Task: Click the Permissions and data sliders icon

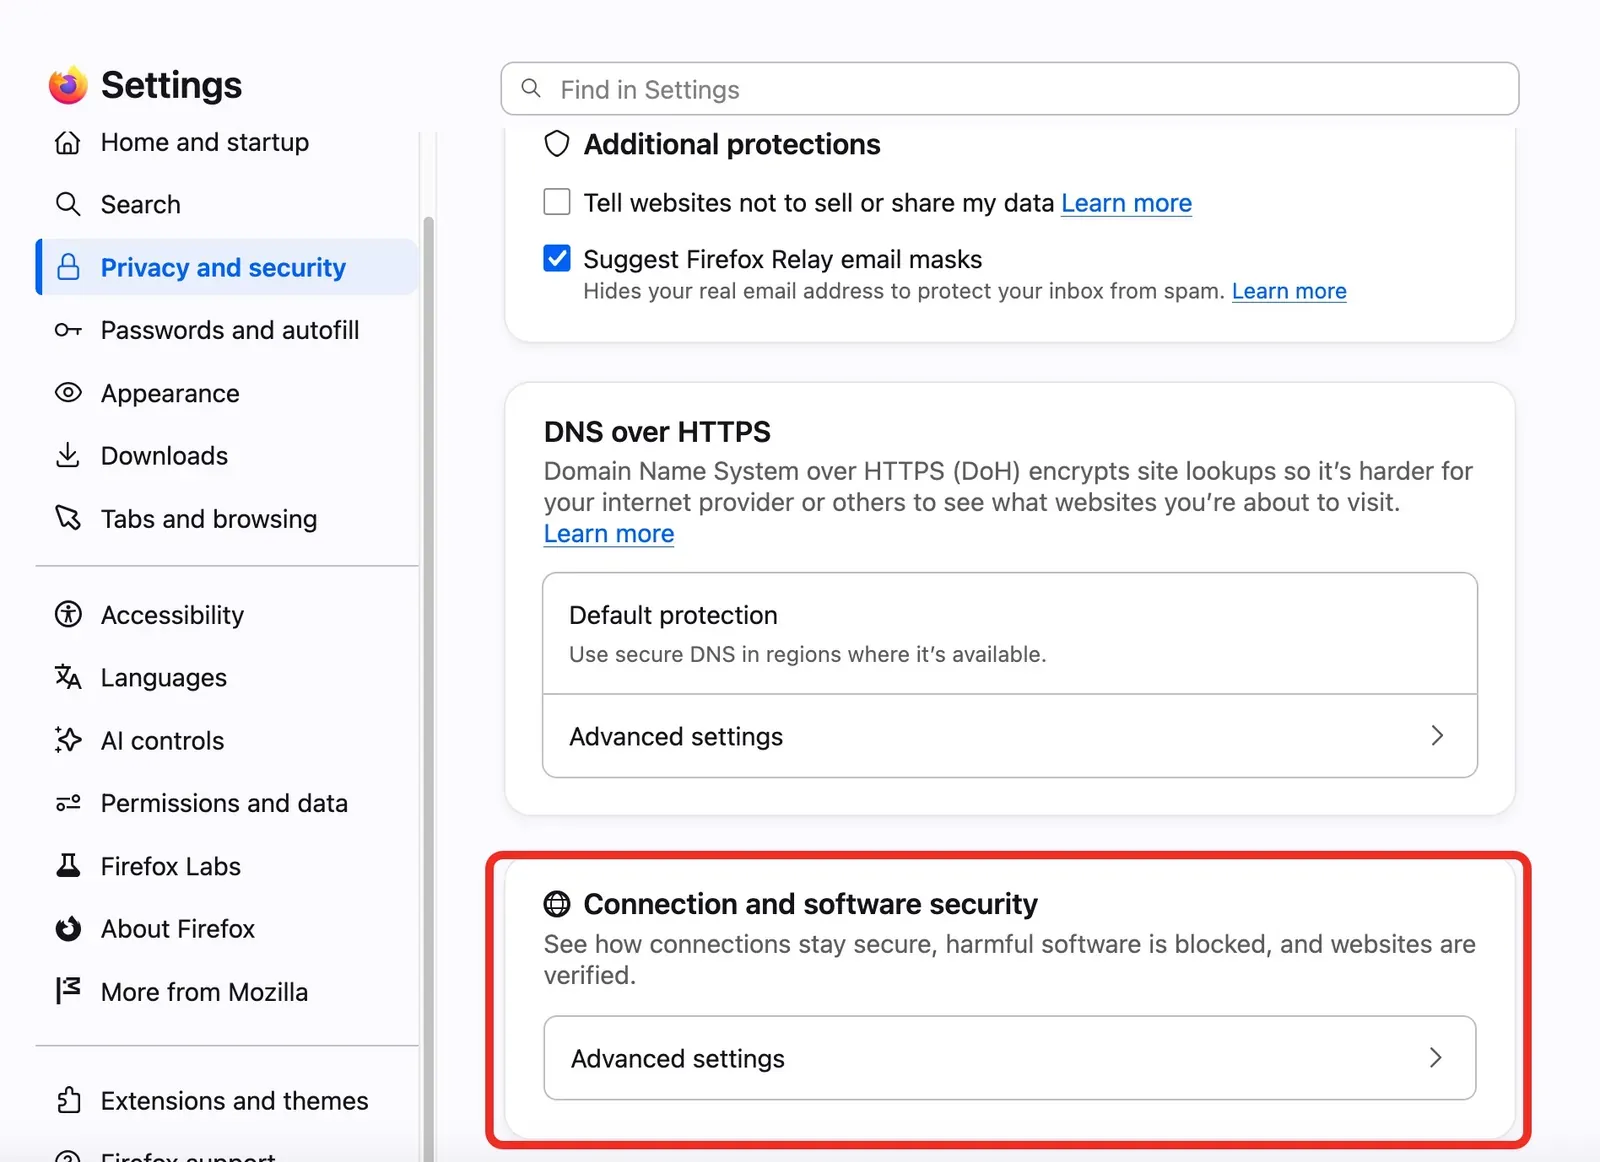Action: [67, 803]
